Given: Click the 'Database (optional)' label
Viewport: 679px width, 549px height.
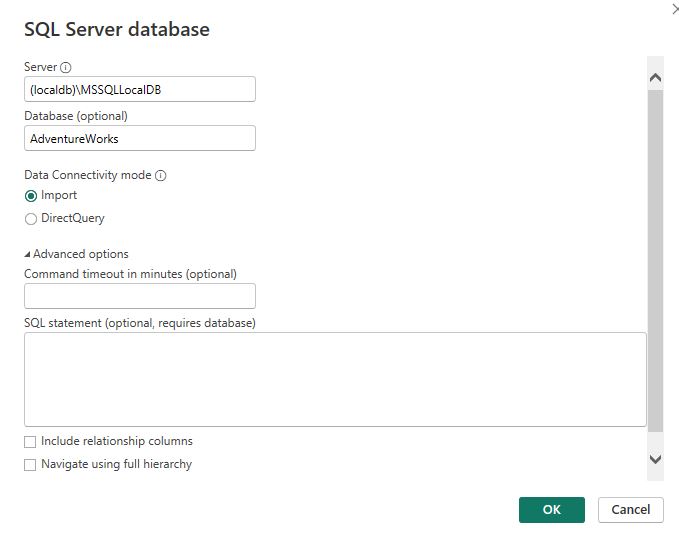Looking at the screenshot, I should [76, 116].
